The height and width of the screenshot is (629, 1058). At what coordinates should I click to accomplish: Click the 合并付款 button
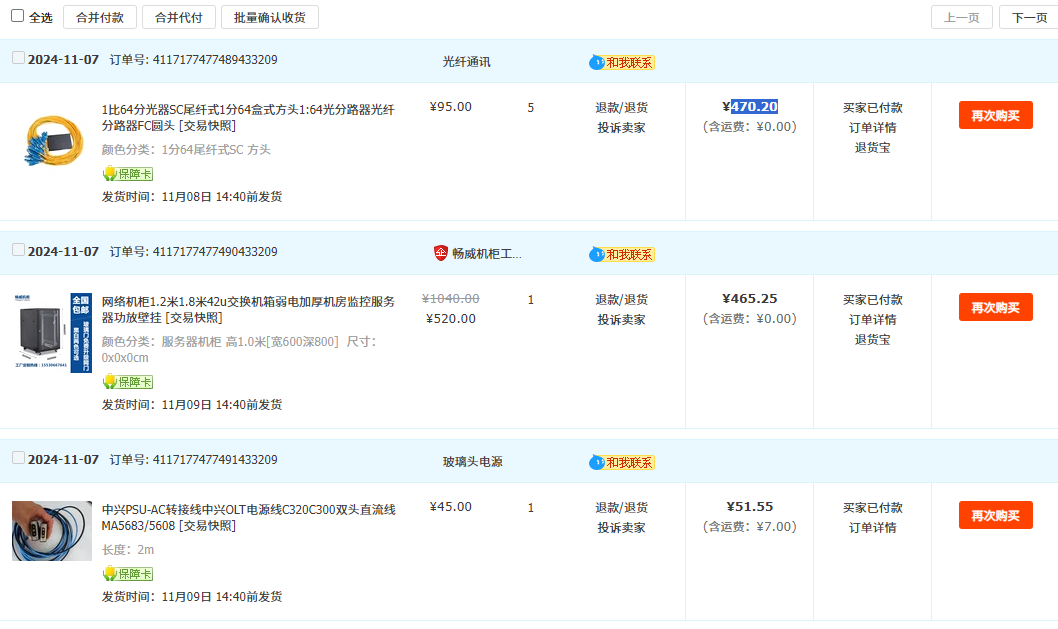[x=100, y=17]
